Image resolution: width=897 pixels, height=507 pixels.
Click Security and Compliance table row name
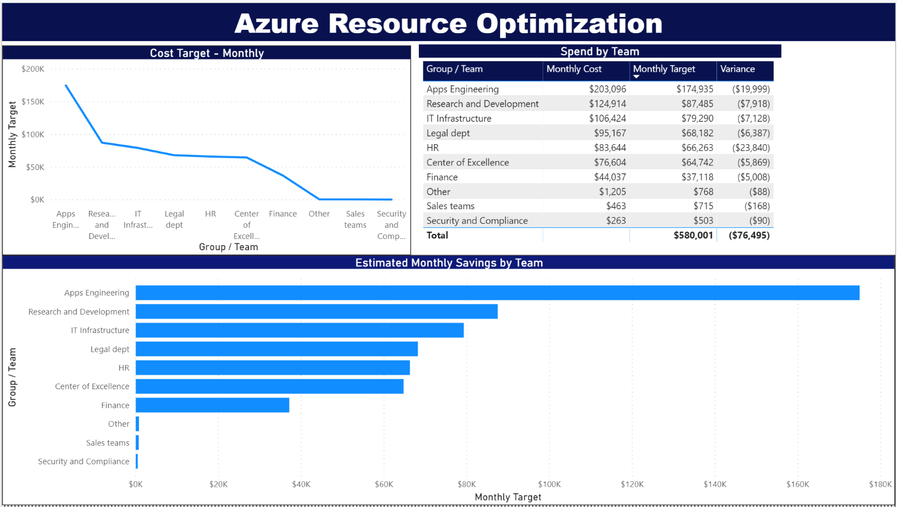pos(477,220)
